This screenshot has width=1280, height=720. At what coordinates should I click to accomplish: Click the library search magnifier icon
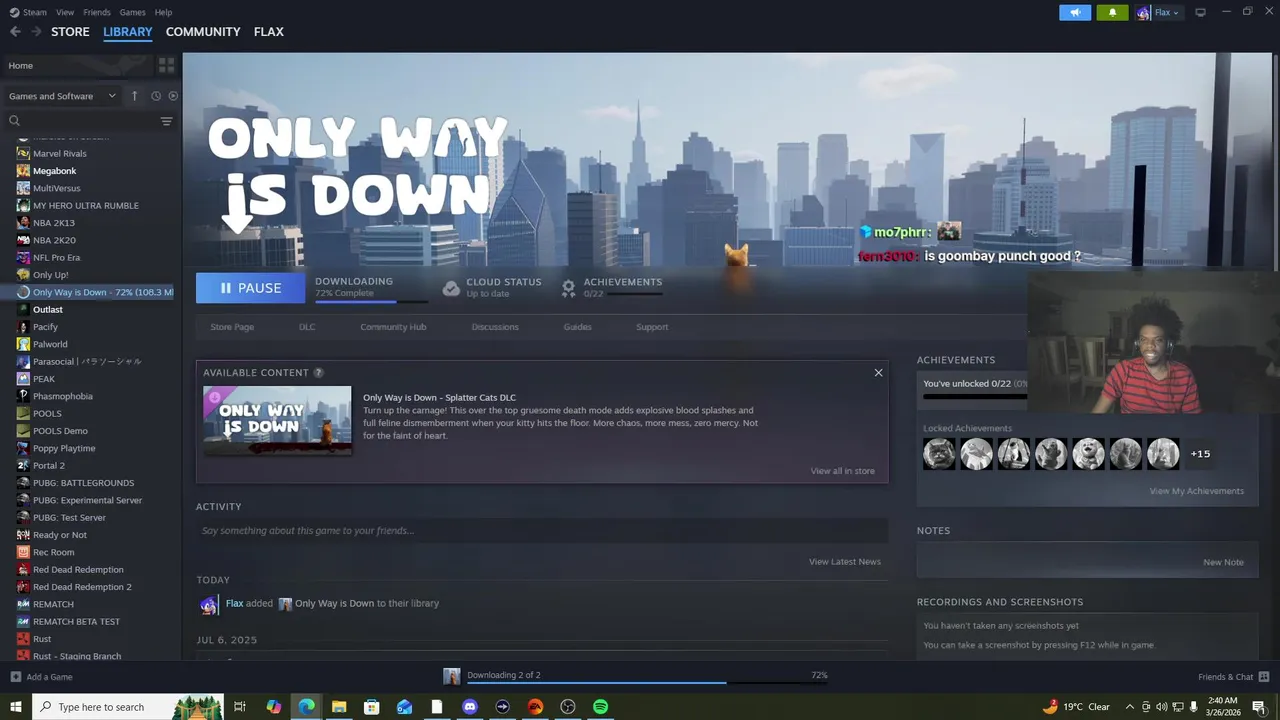pyautogui.click(x=14, y=121)
